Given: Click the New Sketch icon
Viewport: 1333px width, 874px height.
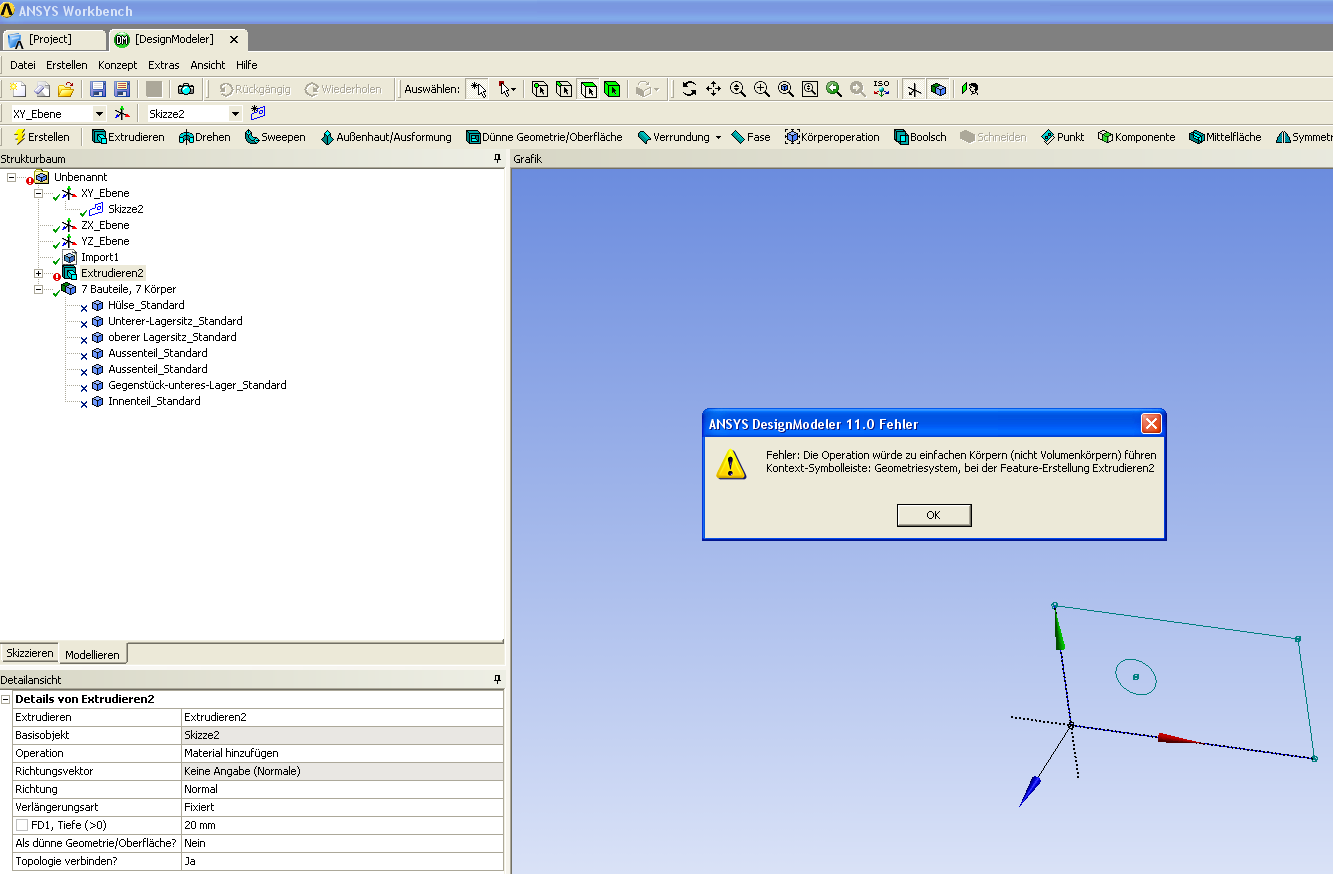Looking at the screenshot, I should [x=258, y=113].
